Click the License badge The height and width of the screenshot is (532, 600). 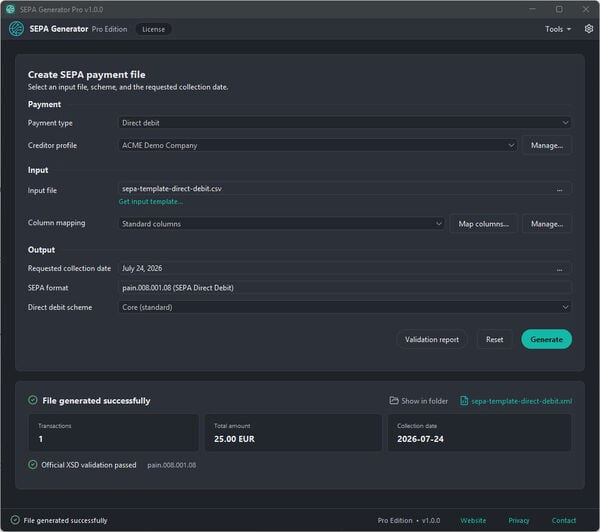(153, 29)
